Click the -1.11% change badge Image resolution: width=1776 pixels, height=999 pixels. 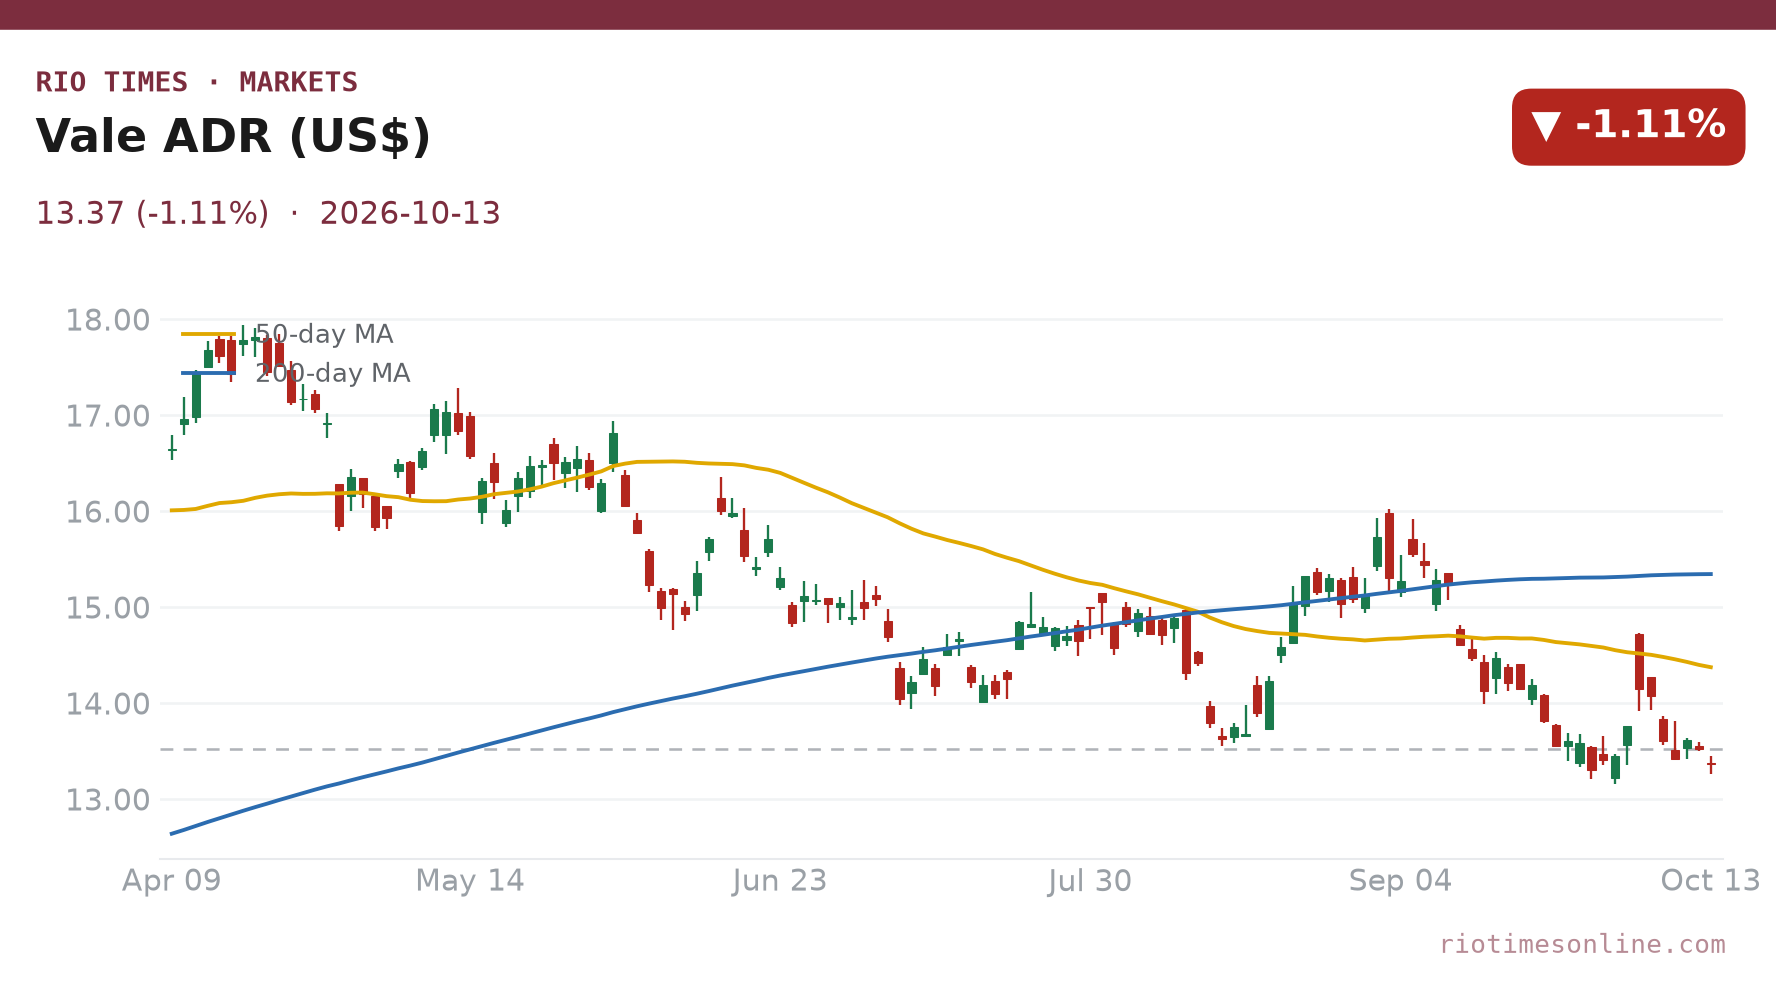pos(1628,127)
